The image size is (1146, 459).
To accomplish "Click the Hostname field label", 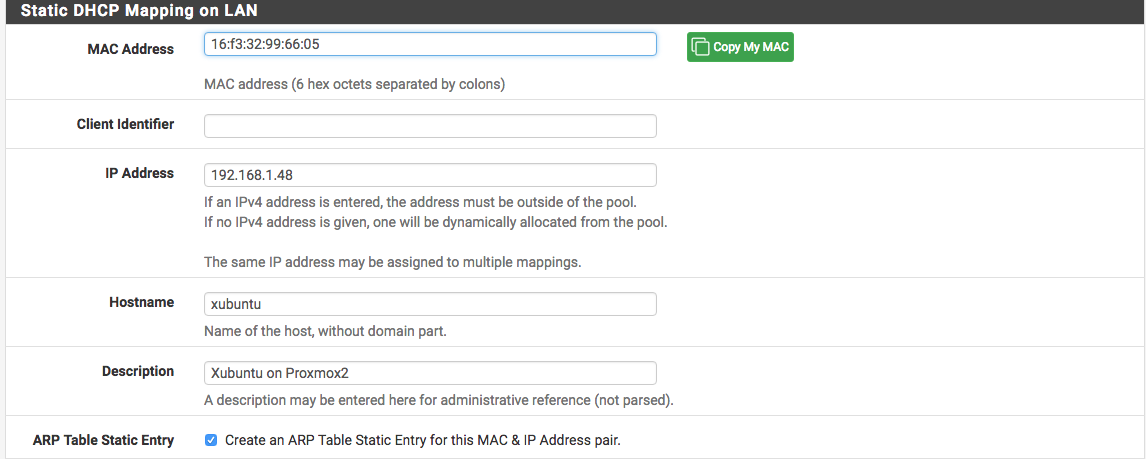I will point(142,302).
